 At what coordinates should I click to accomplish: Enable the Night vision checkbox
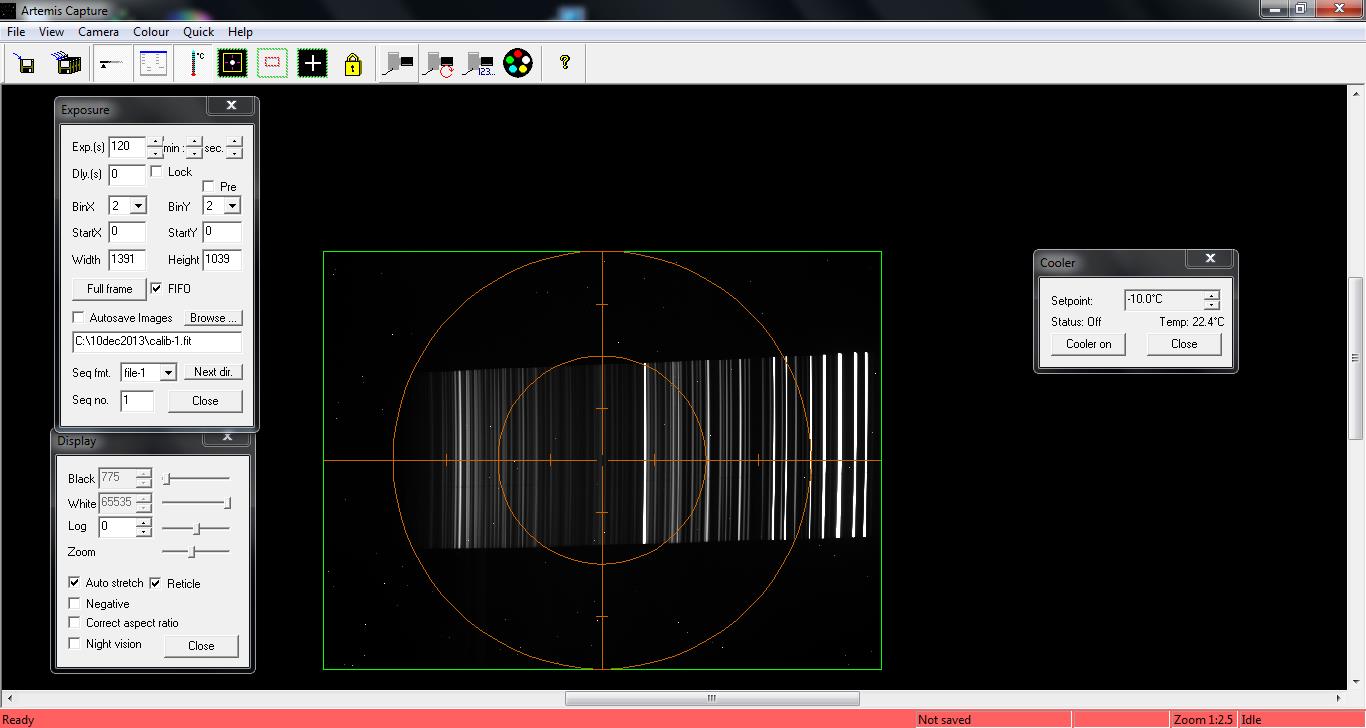point(75,644)
